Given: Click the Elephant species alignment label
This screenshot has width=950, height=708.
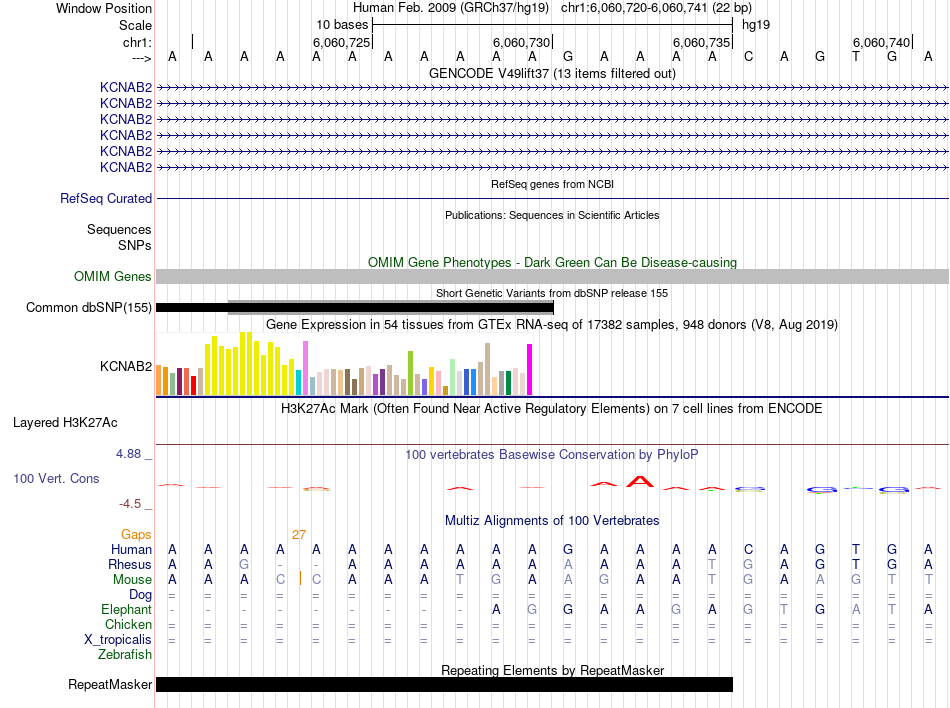Looking at the screenshot, I should 126,610.
